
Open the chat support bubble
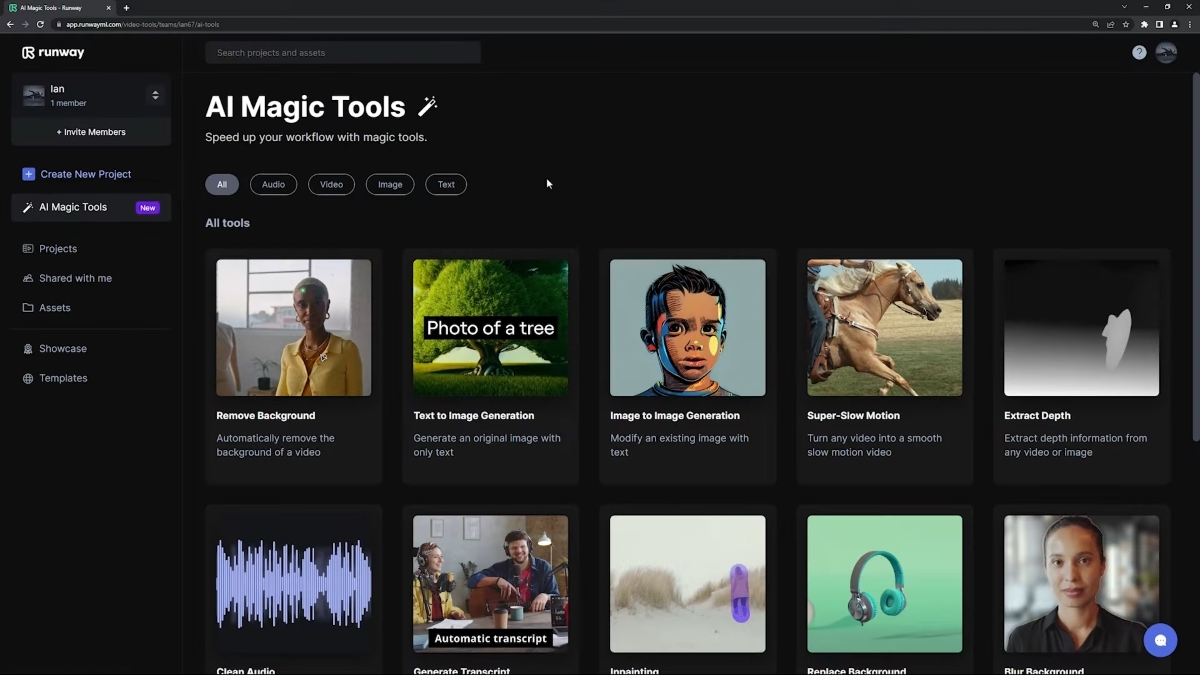pos(1160,640)
